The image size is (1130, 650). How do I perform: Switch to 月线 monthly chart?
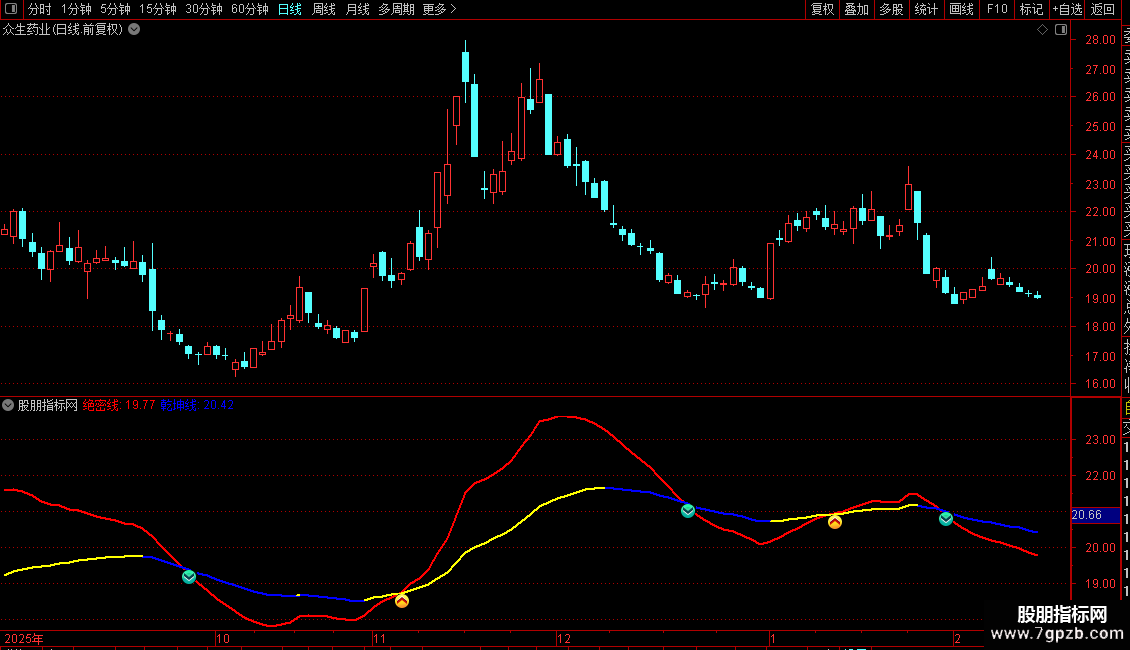pos(357,9)
